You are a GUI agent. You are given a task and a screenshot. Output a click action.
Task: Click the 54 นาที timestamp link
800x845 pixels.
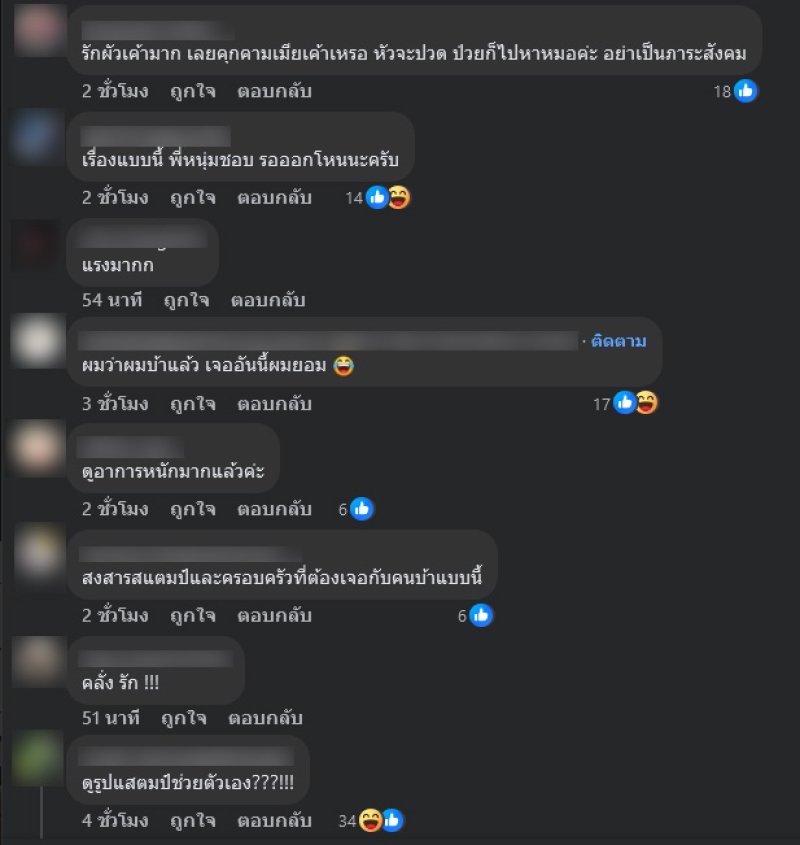[112, 300]
